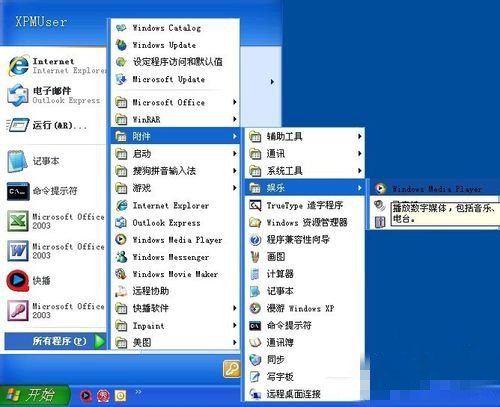500x407 pixels.
Task: Launch Windows Movie Maker
Action: pos(175,274)
